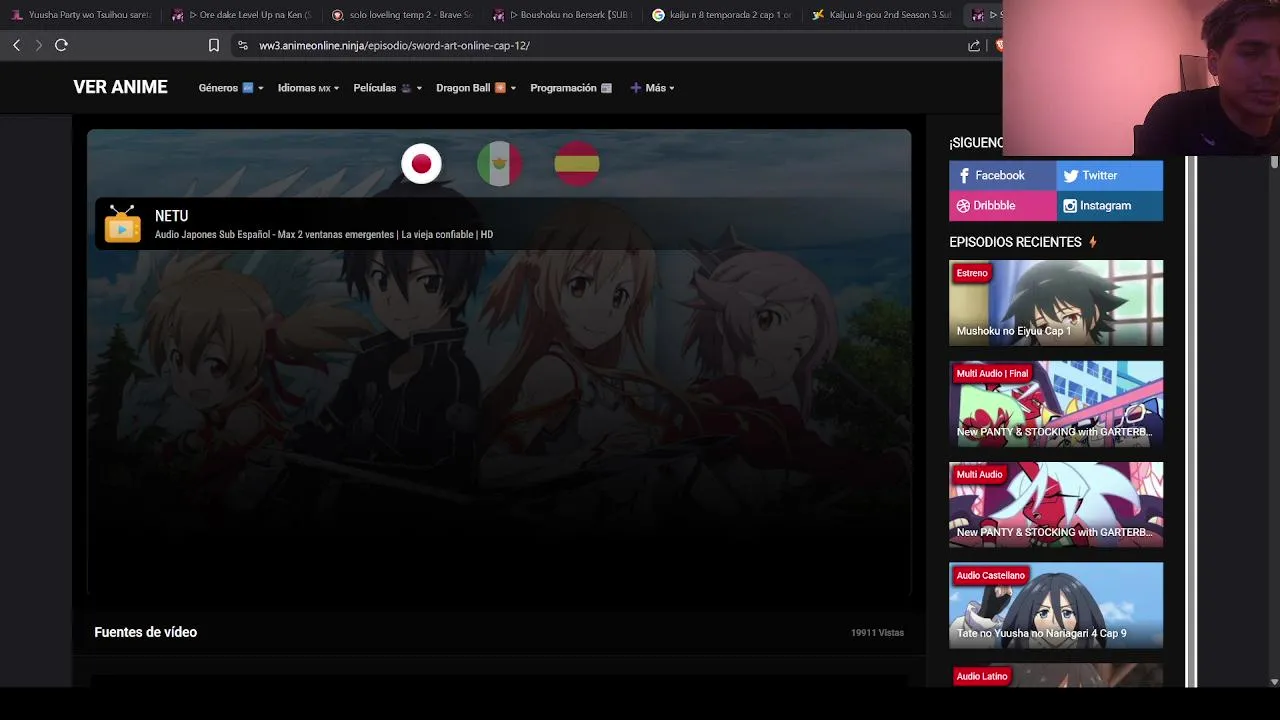The width and height of the screenshot is (1280, 720).
Task: Click the Audio Latino badge
Action: [982, 676]
